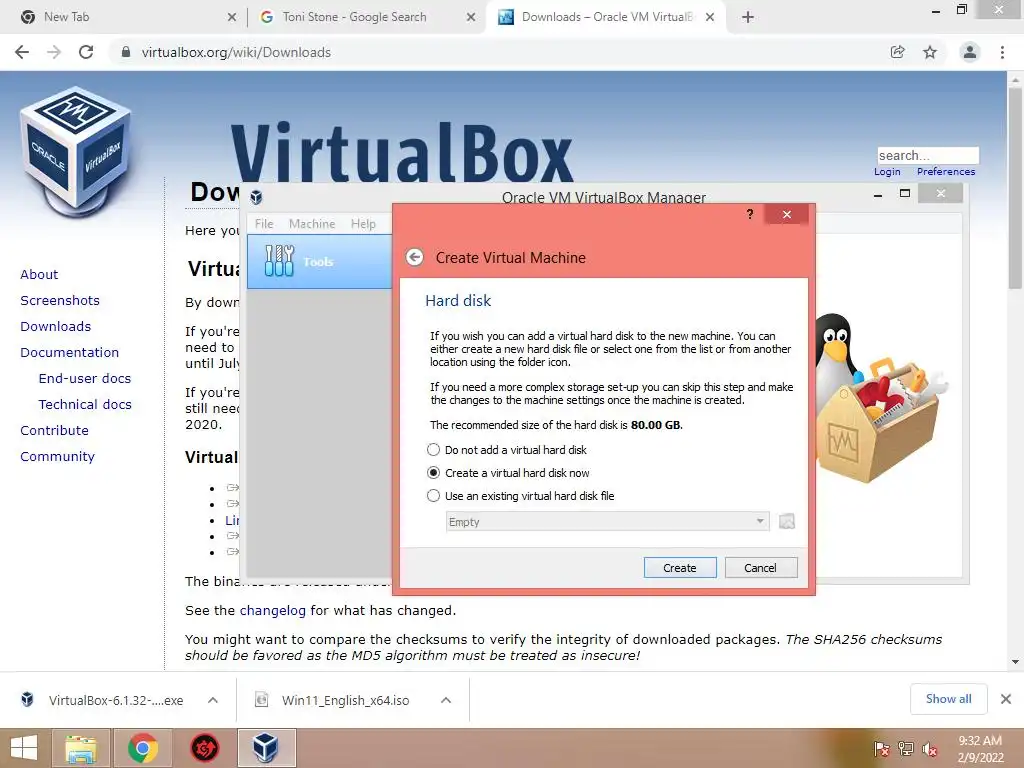Viewport: 1024px width, 768px height.
Task: Select the Tools item in VirtualBox Manager
Action: (x=319, y=262)
